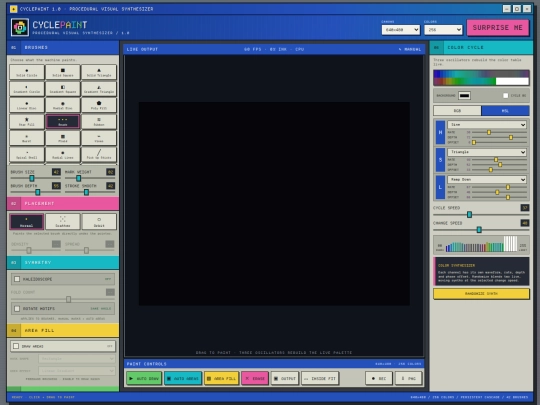Image resolution: width=540 pixels, height=405 pixels.
Task: Tick the Cycle BG checkbox
Action: tap(505, 95)
